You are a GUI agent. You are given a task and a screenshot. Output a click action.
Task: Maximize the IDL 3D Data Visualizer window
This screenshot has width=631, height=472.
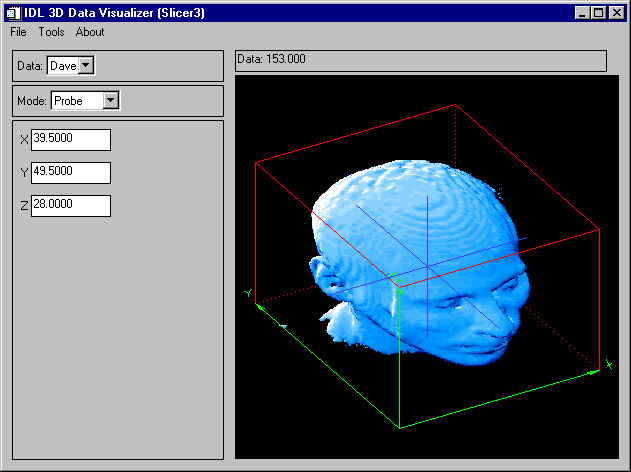click(599, 13)
